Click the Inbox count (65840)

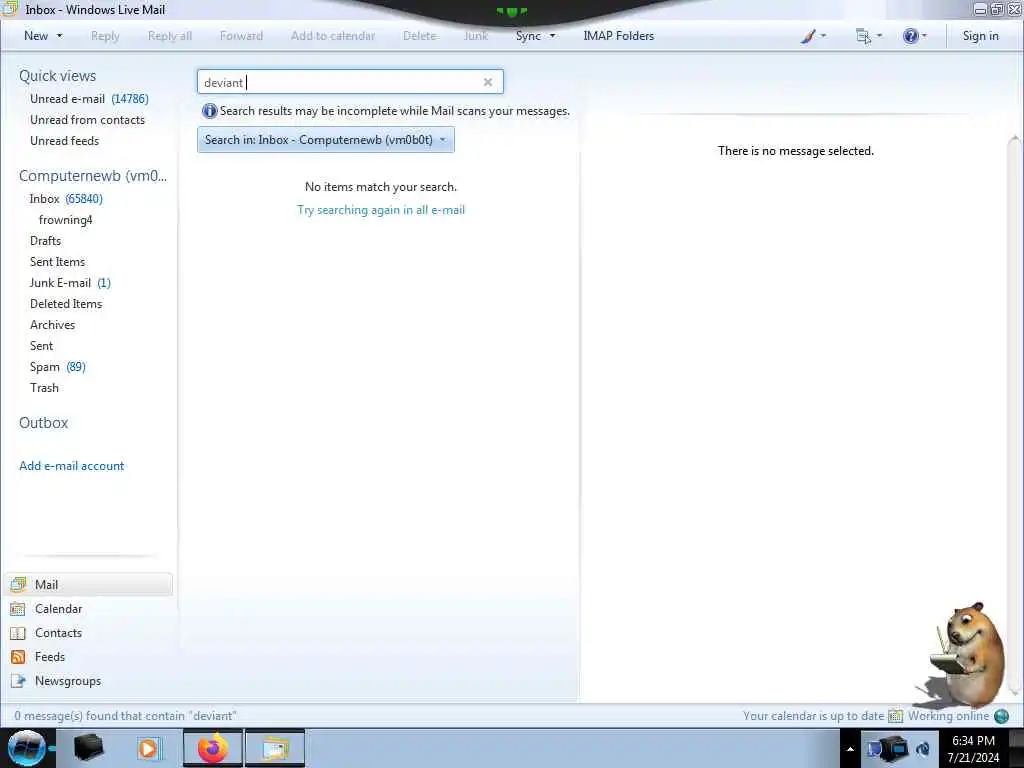(x=84, y=199)
